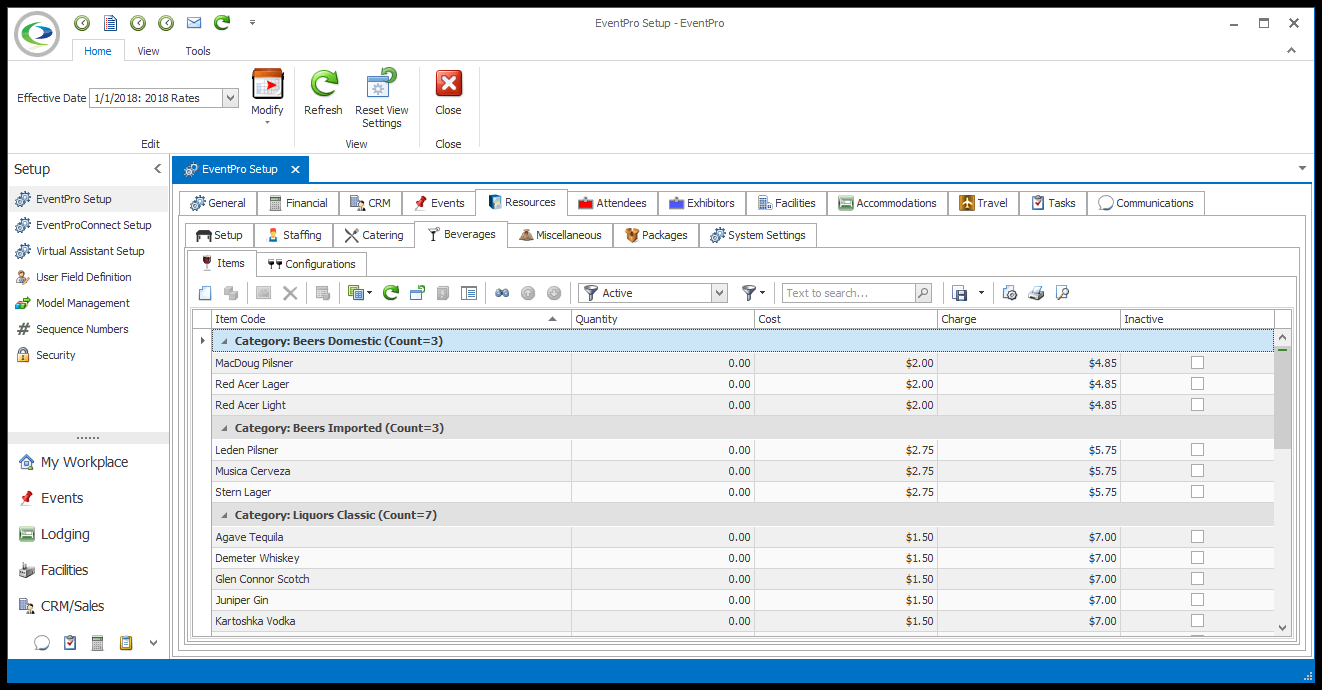The image size is (1322, 690).
Task: Toggle Inactive checkbox for Demeter Whiskey
Action: coord(1197,558)
